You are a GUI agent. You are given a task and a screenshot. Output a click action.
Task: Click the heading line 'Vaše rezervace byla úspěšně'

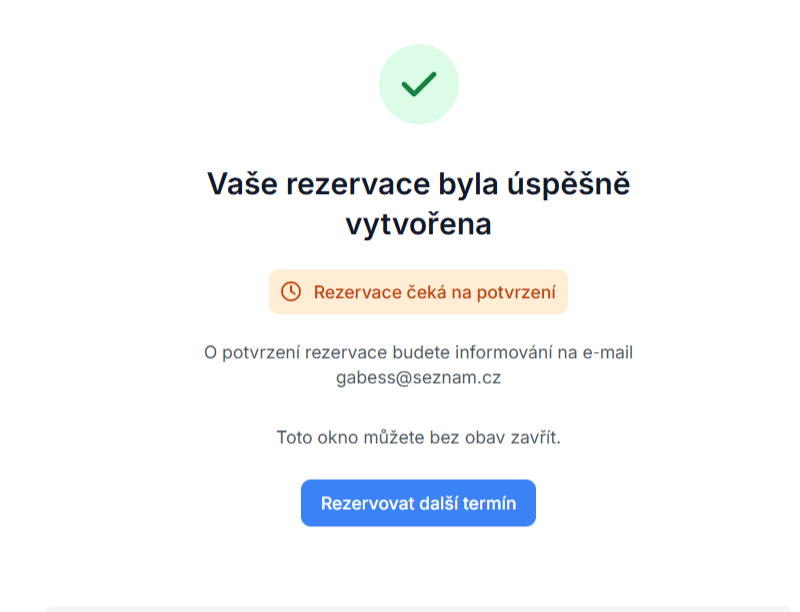pyautogui.click(x=418, y=185)
